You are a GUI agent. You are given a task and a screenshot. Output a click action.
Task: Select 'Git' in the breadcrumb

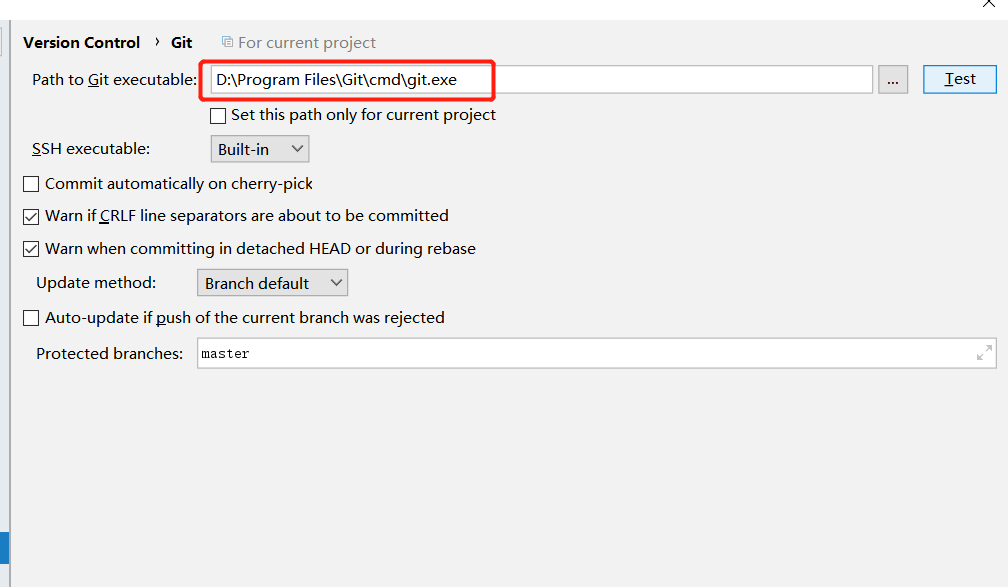(181, 42)
